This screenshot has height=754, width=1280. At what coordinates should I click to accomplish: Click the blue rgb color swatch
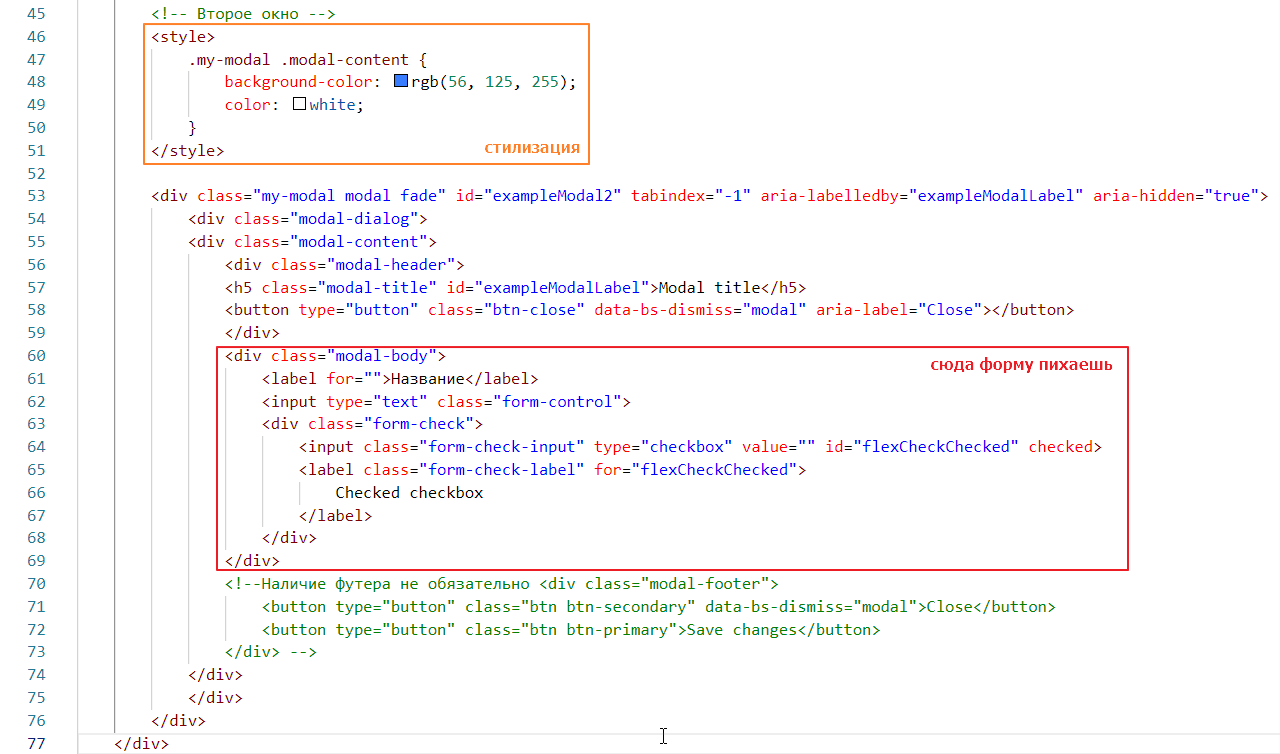coord(401,82)
